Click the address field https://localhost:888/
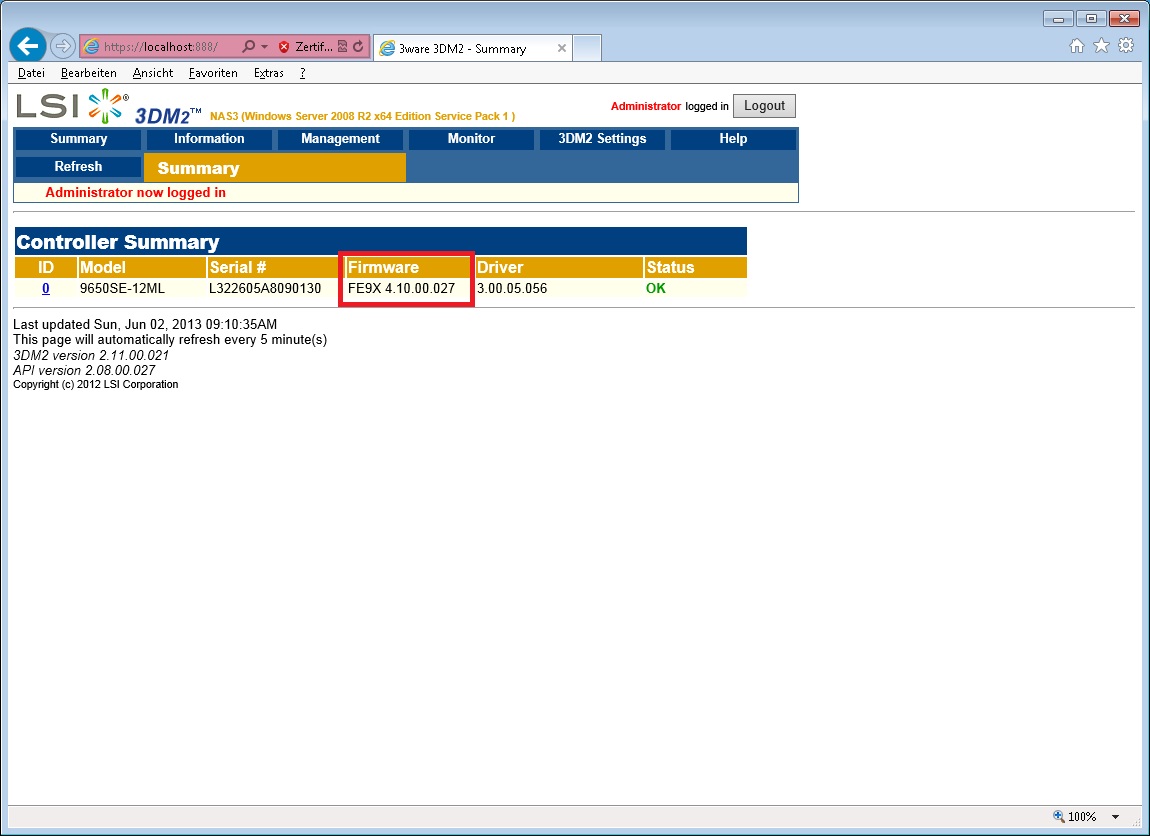Screen dimensions: 1150x836 click(161, 47)
